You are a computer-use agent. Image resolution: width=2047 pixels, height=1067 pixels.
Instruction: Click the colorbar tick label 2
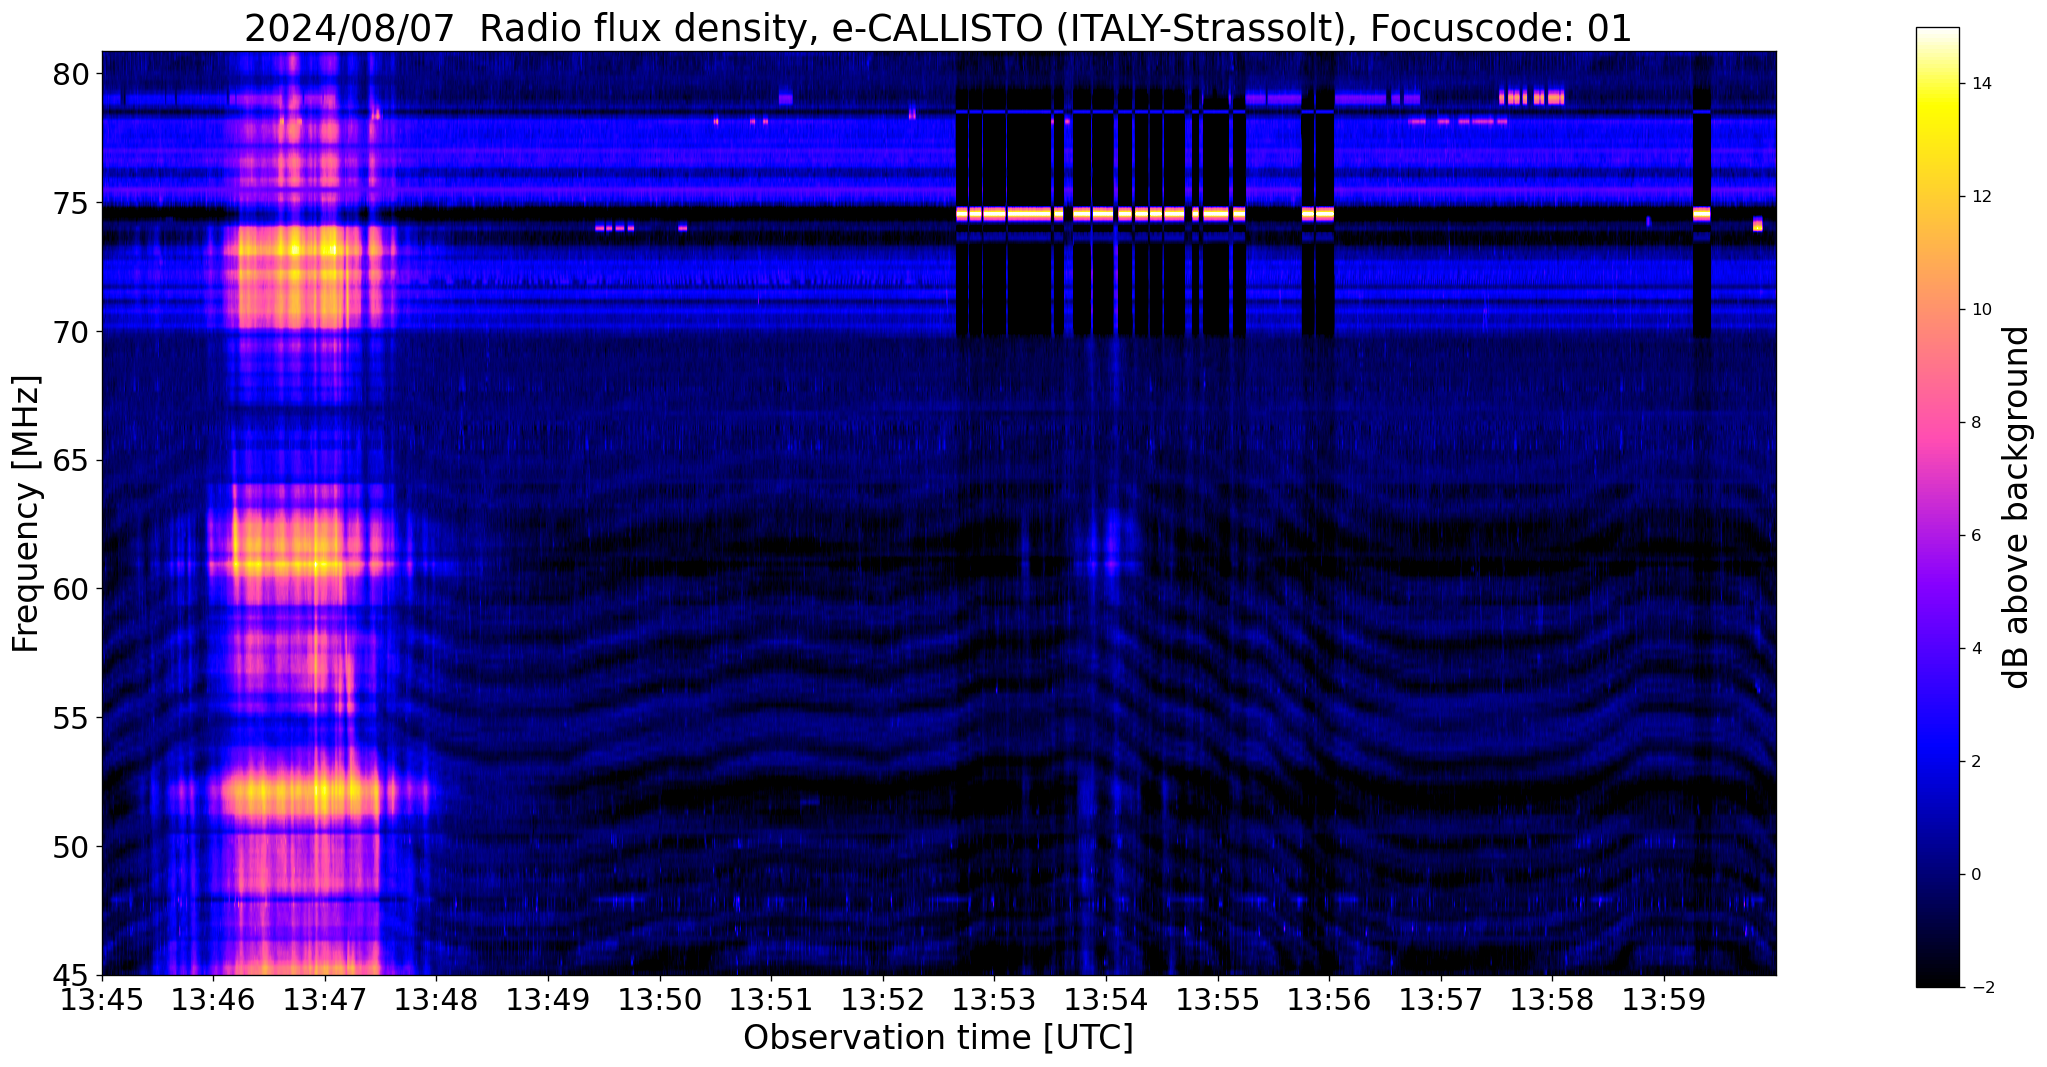point(1976,762)
